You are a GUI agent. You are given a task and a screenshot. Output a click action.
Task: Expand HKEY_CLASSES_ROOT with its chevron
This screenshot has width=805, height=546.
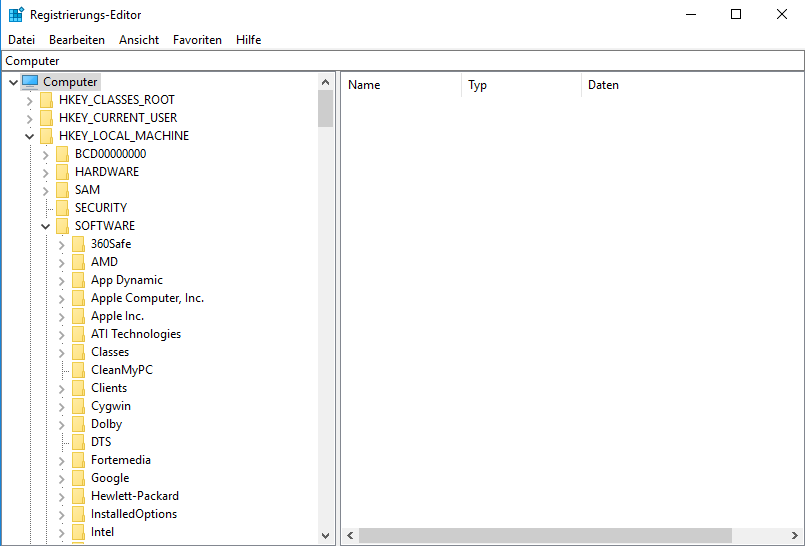pos(29,100)
